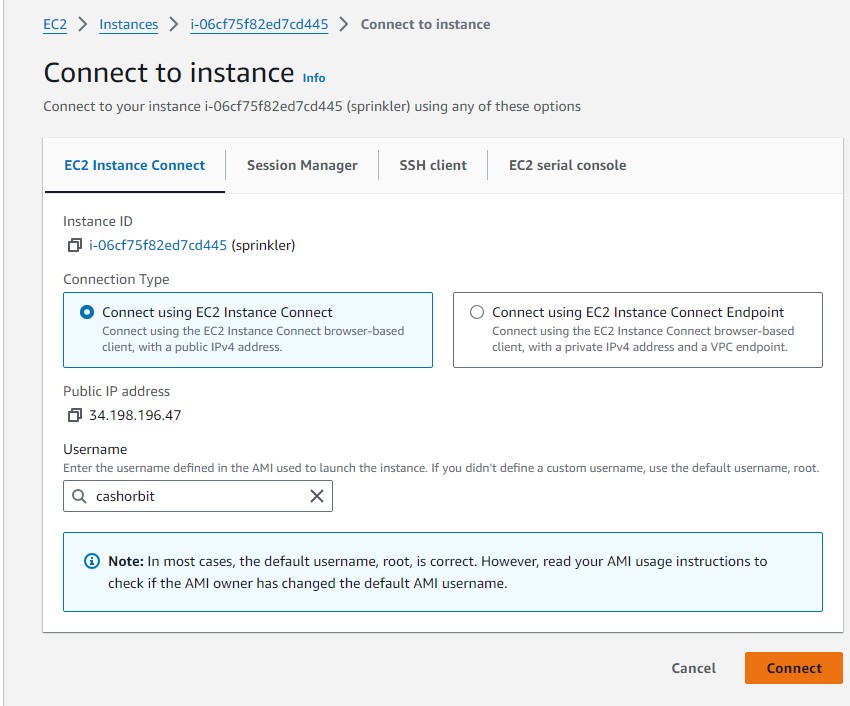Click the Connect to instance page heading
850x706 pixels.
[x=169, y=73]
